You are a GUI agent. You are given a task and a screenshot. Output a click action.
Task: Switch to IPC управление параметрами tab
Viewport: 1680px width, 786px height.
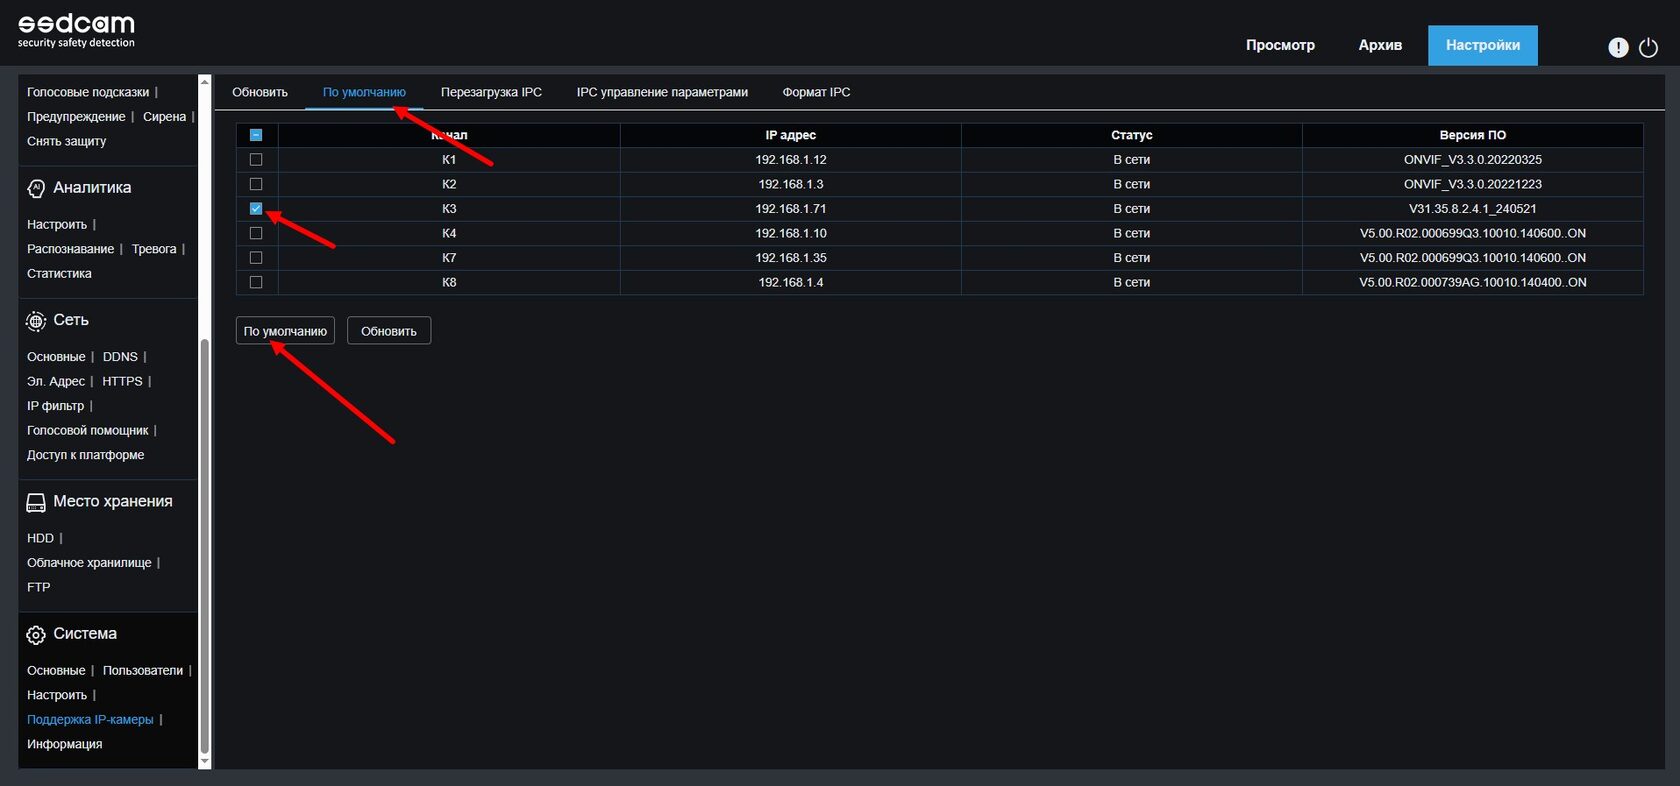tap(662, 92)
